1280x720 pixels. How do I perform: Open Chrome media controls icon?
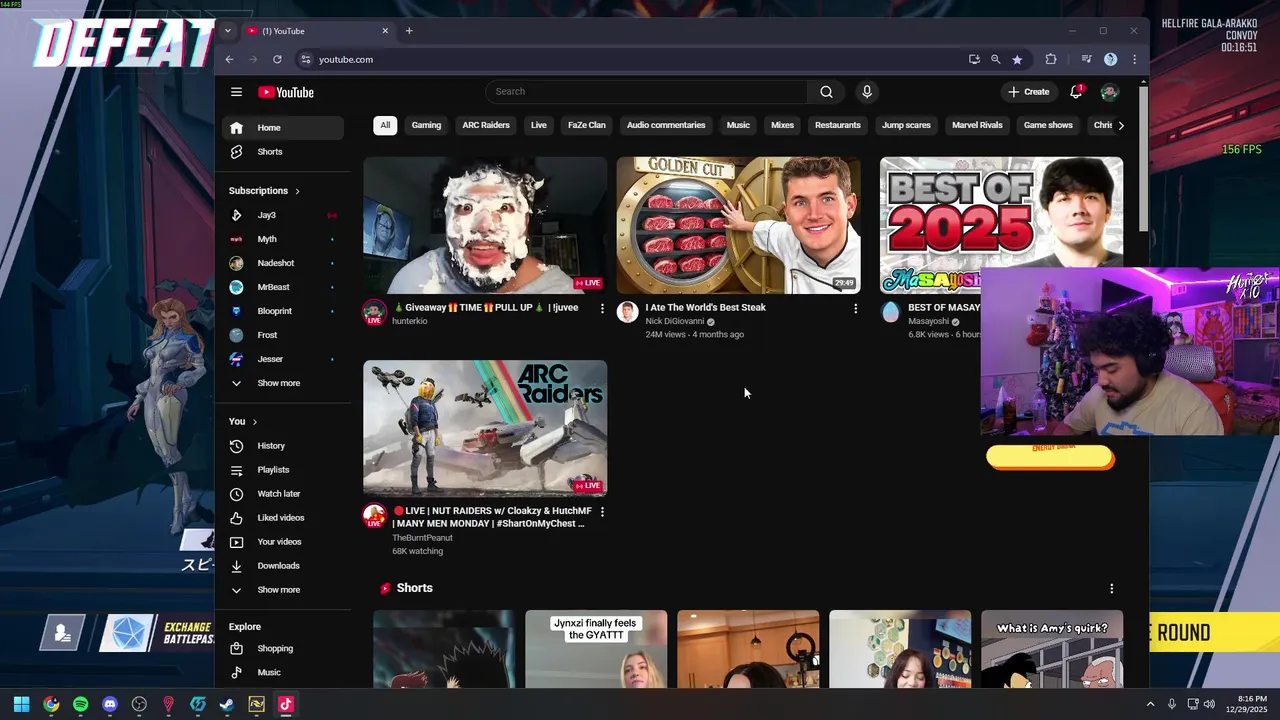[1086, 59]
